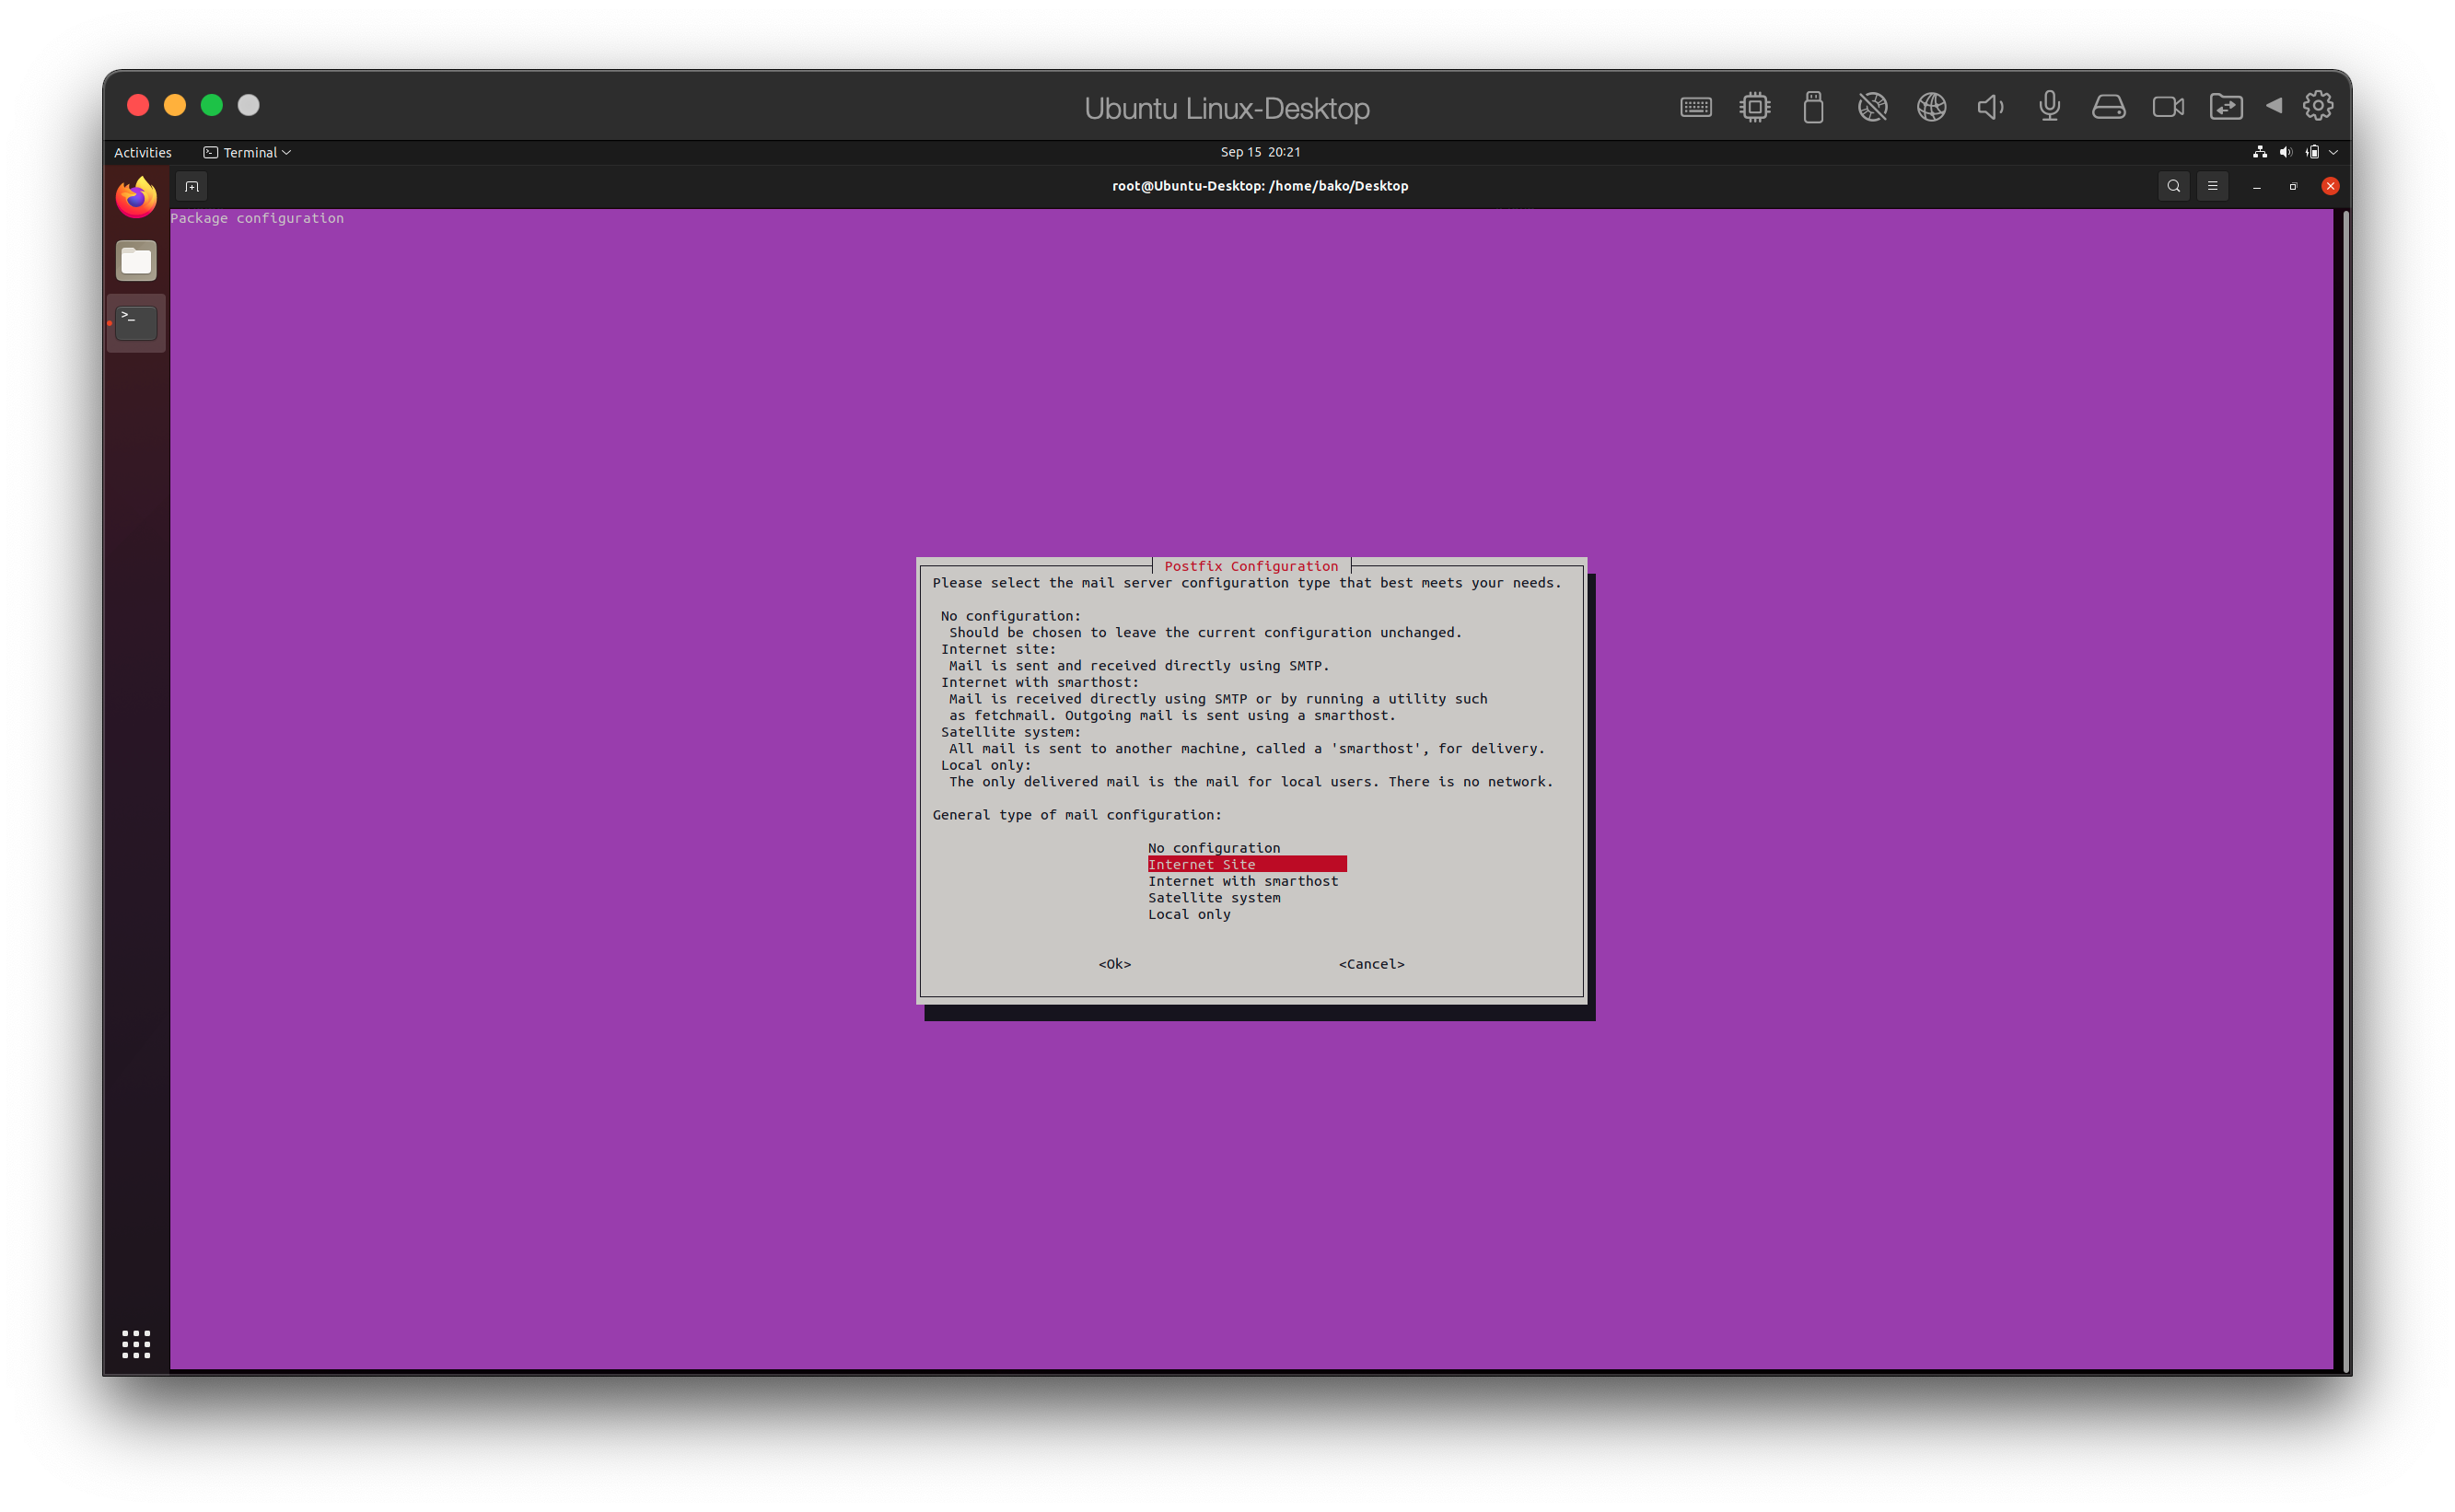
Task: Click the Terminal icon in the dock
Action: [136, 322]
